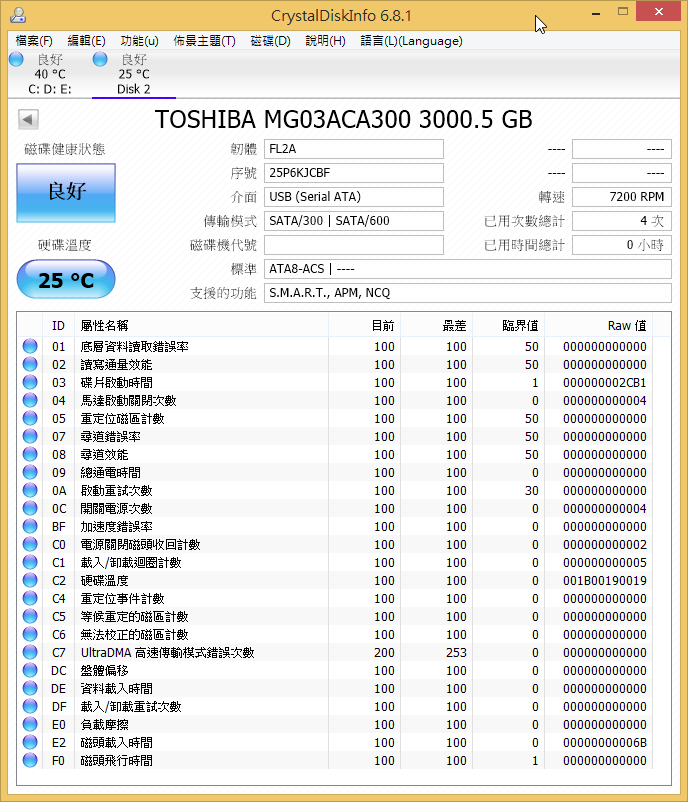The image size is (688, 802).
Task: Click the serial number field 25P6KJCBF
Action: point(354,173)
